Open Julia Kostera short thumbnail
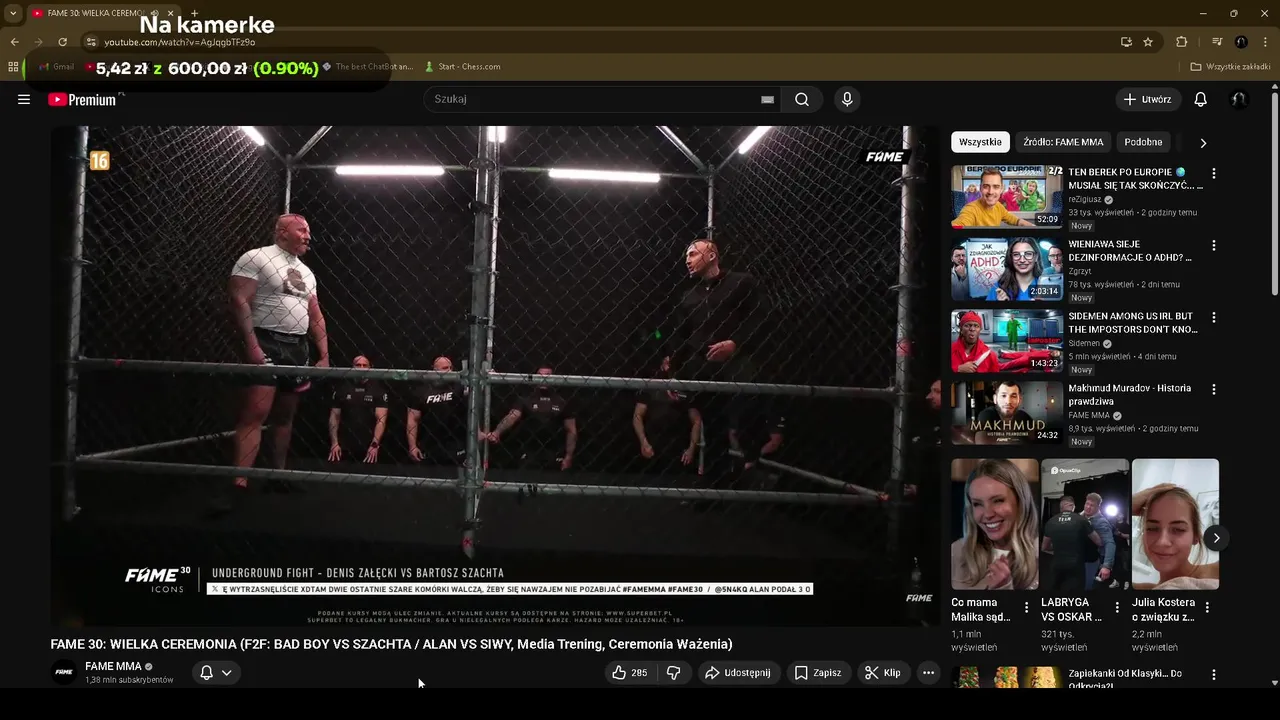 (1175, 524)
